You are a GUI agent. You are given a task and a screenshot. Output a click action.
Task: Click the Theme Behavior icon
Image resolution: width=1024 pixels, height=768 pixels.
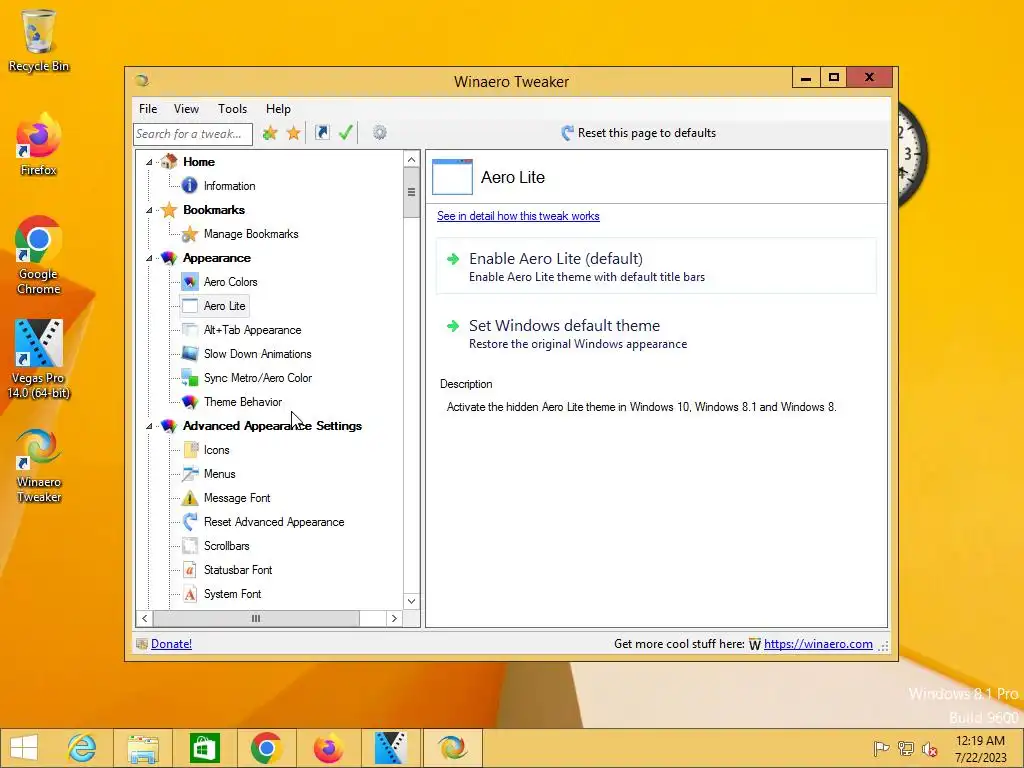(189, 402)
